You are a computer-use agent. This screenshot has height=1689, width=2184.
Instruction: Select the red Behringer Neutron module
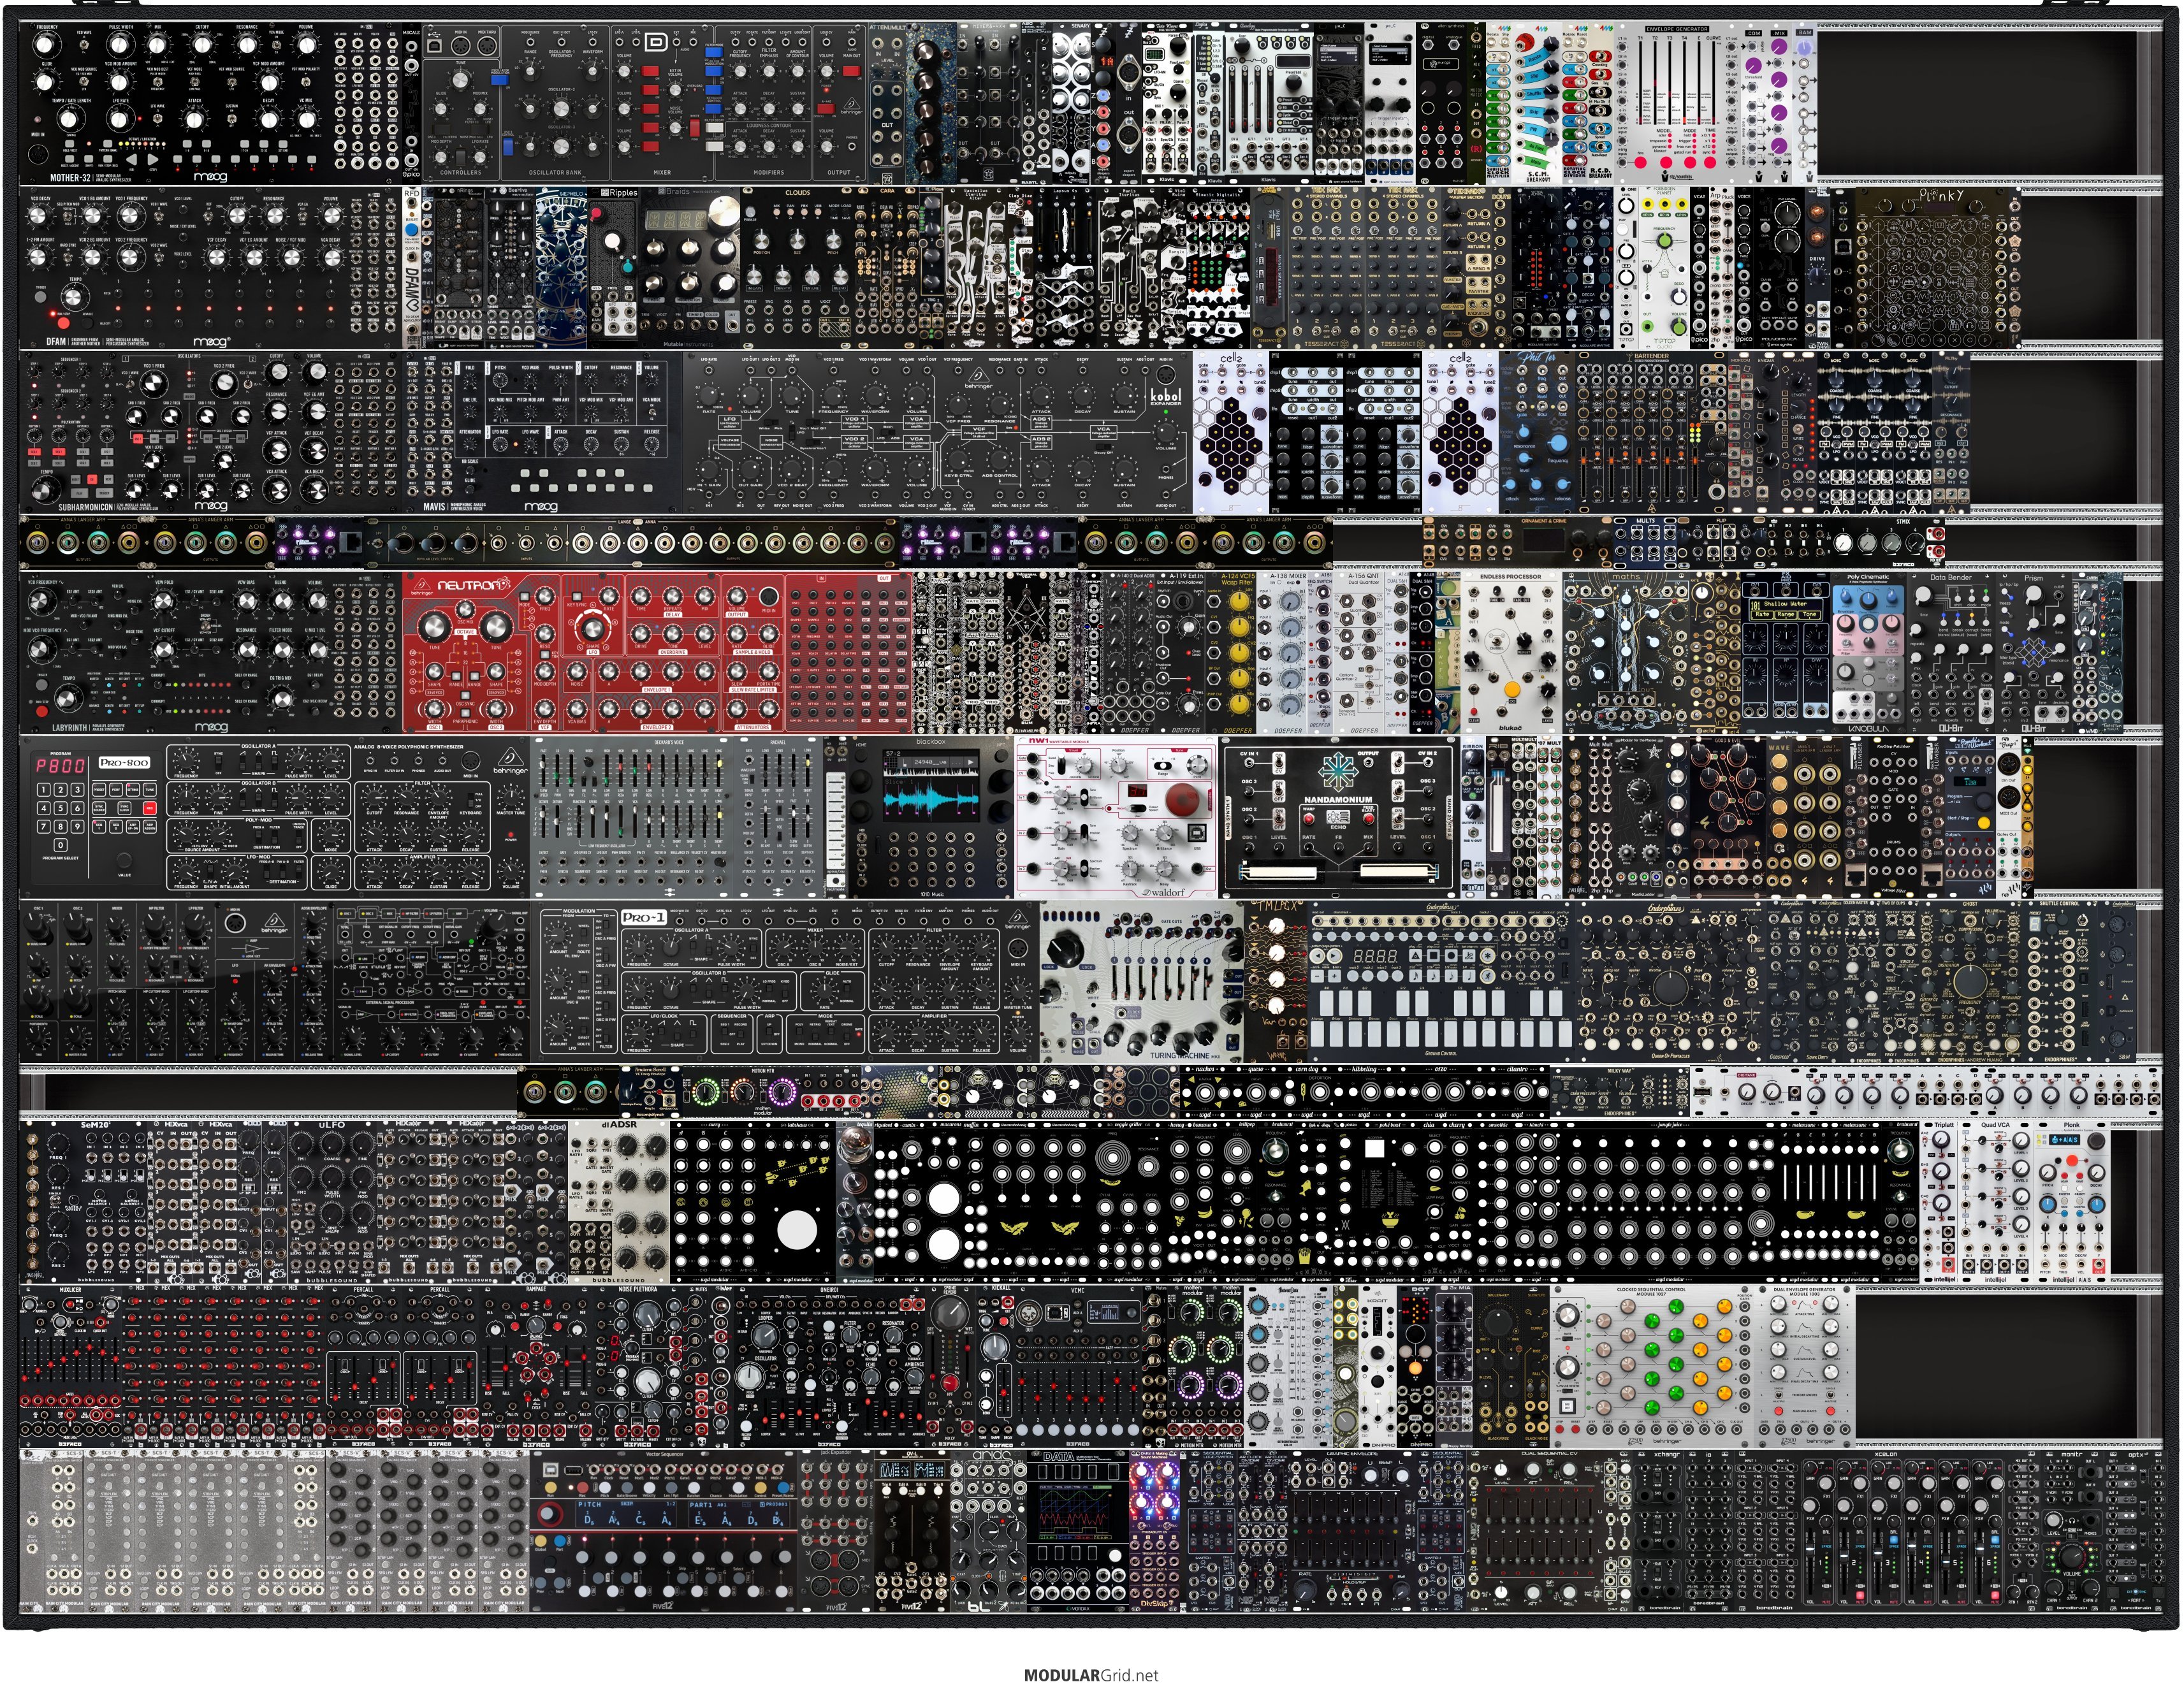pos(658,653)
